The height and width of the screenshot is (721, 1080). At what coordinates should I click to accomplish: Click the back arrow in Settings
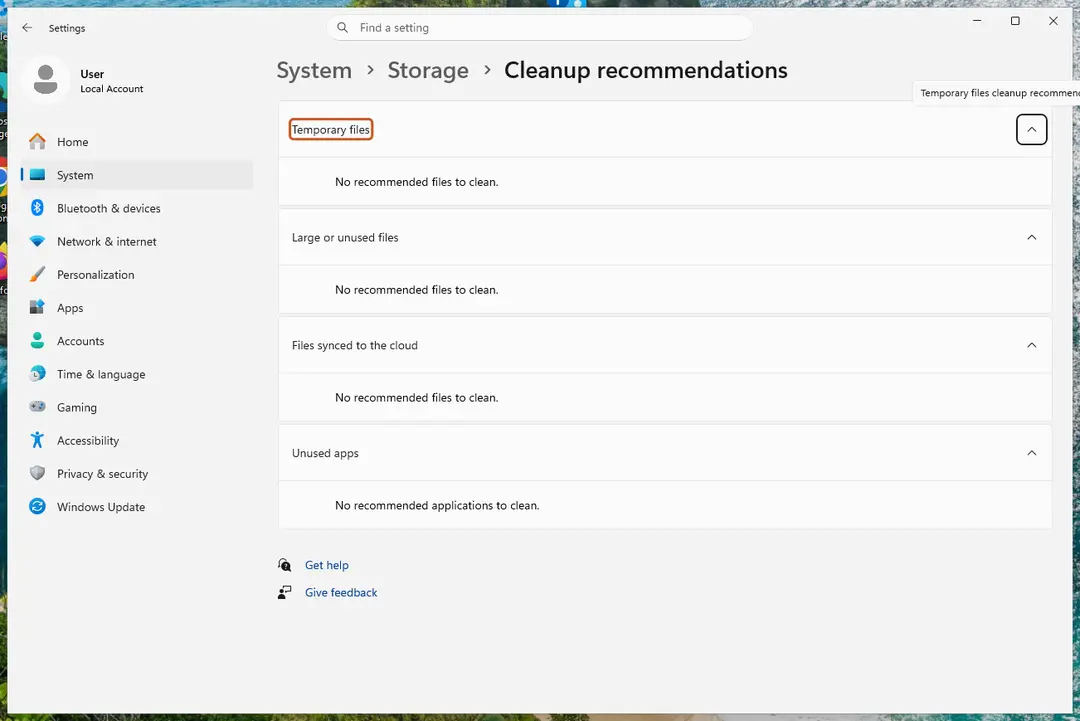[27, 28]
